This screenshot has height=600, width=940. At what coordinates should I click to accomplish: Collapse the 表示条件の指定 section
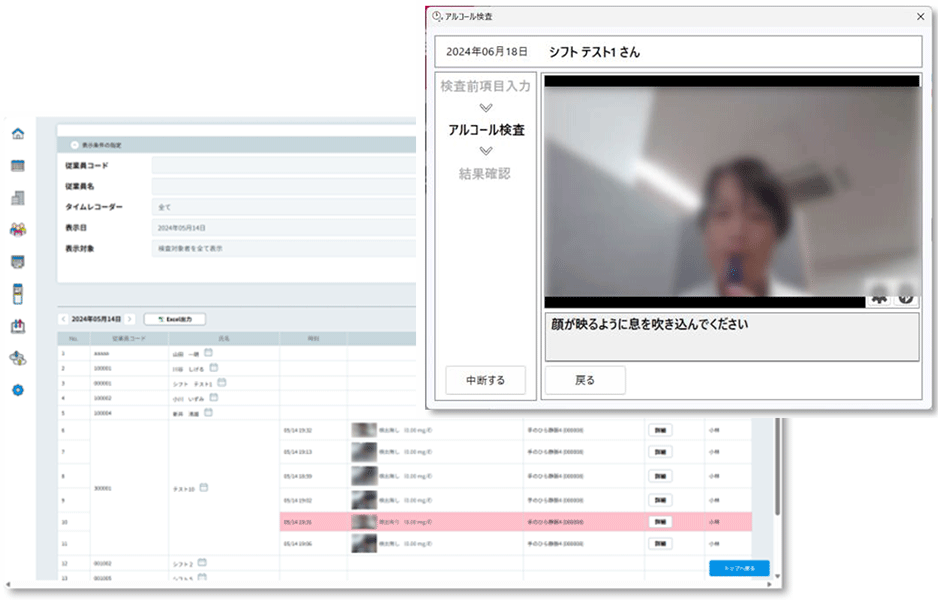(x=74, y=145)
